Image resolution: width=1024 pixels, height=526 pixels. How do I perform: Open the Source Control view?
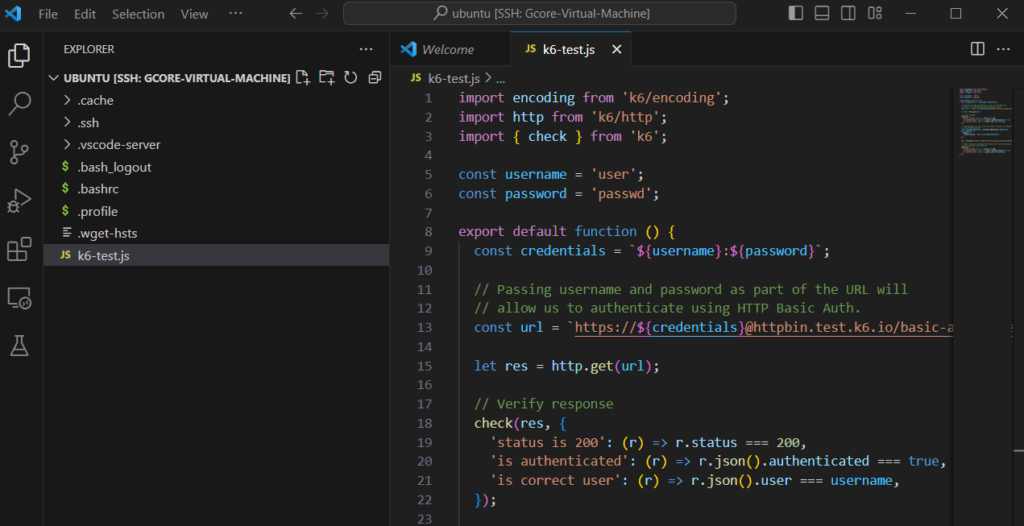[x=19, y=151]
